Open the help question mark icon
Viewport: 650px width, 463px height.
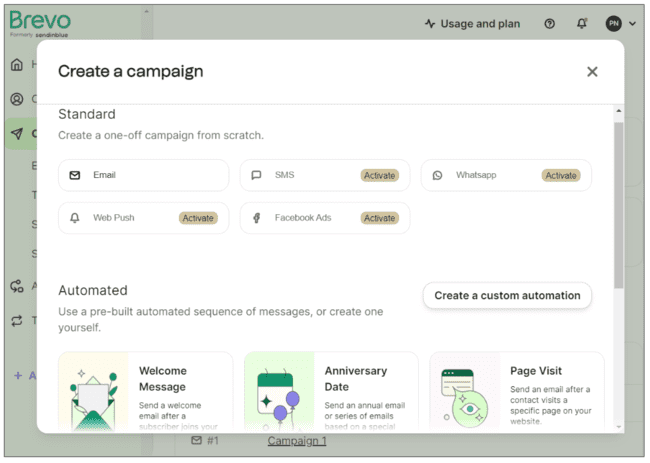(549, 24)
